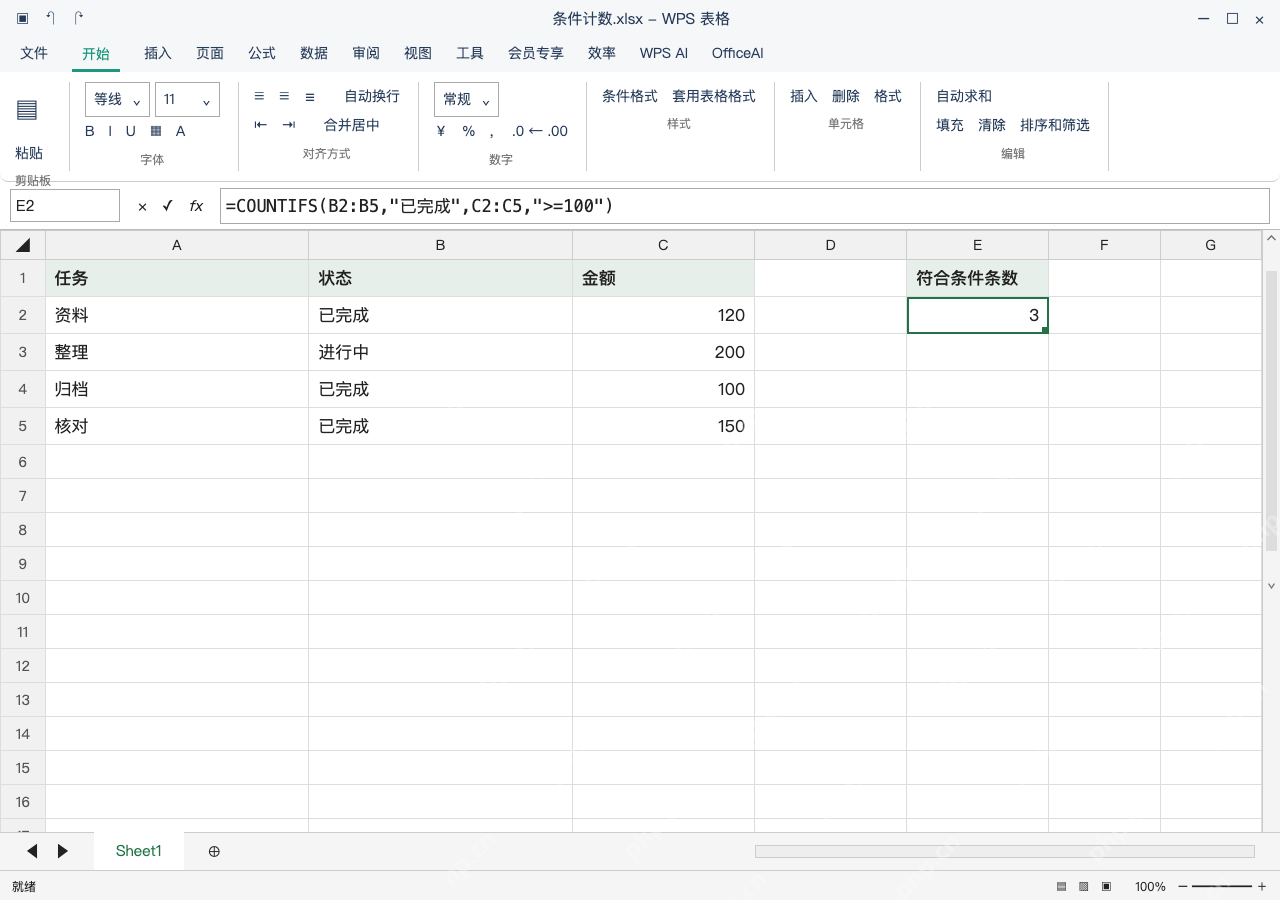Click the 自动求和 AutoSum button
1280x900 pixels.
tap(964, 96)
